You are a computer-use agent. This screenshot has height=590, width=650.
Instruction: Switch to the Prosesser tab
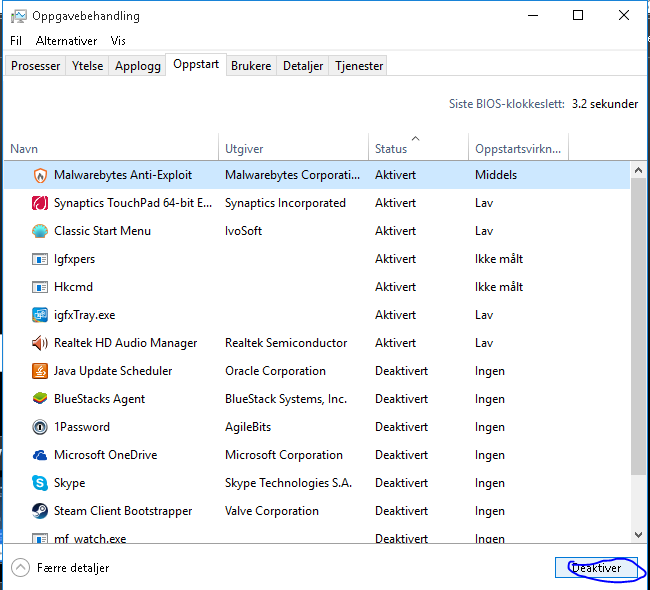pyautogui.click(x=35, y=66)
